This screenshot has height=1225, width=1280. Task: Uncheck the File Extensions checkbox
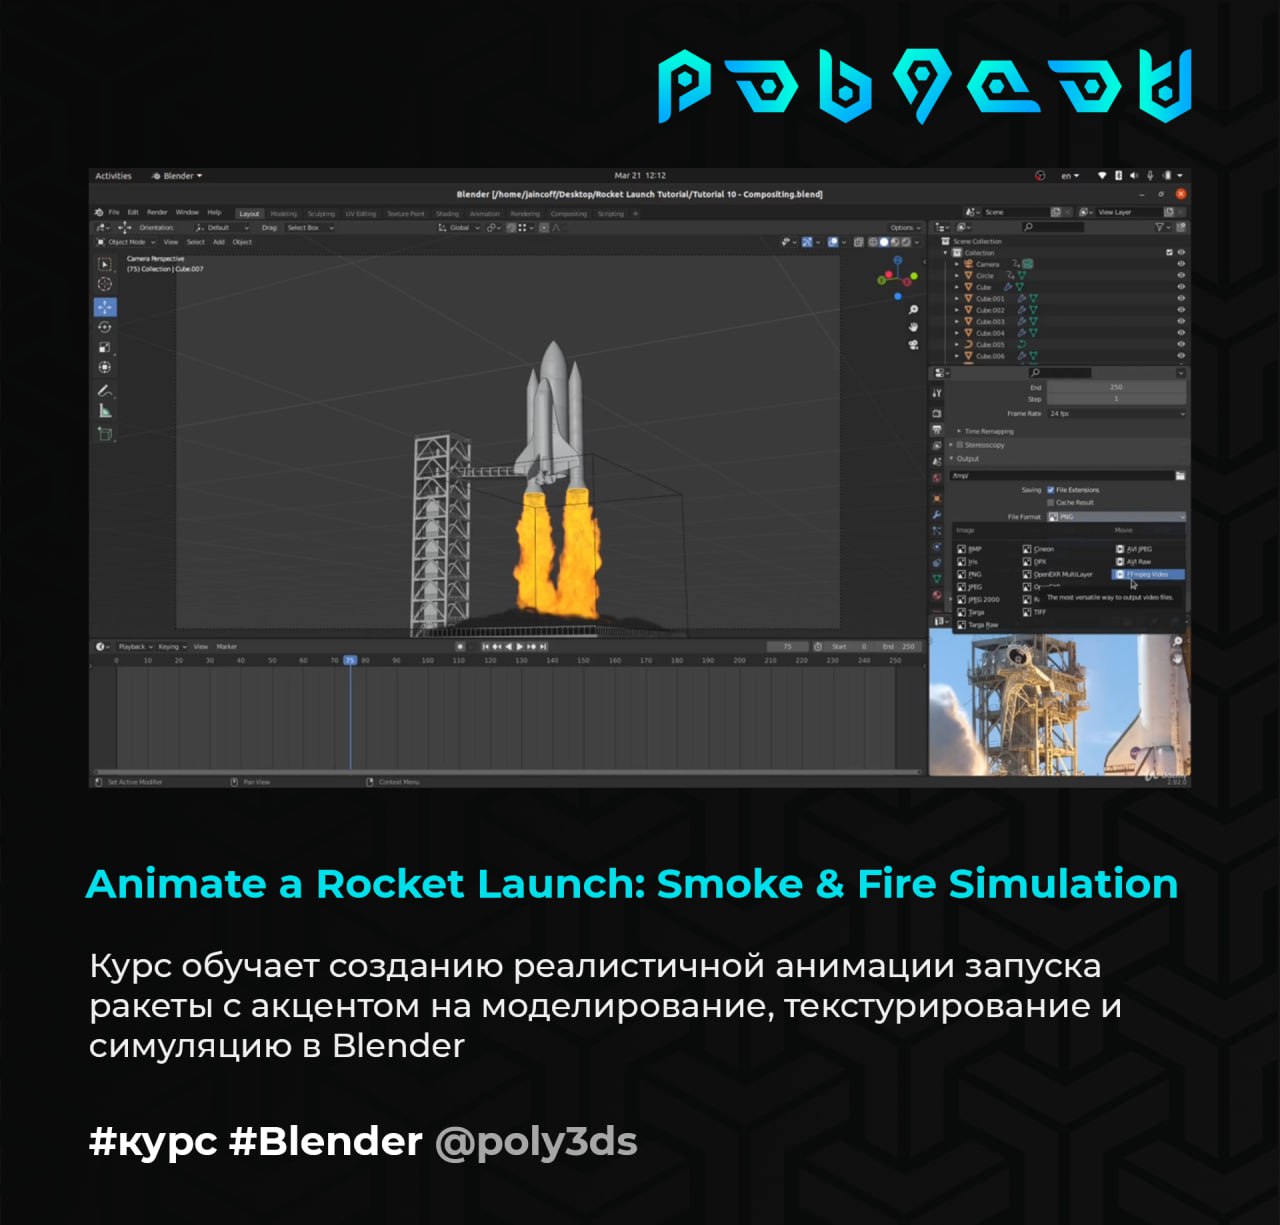pyautogui.click(x=1051, y=490)
